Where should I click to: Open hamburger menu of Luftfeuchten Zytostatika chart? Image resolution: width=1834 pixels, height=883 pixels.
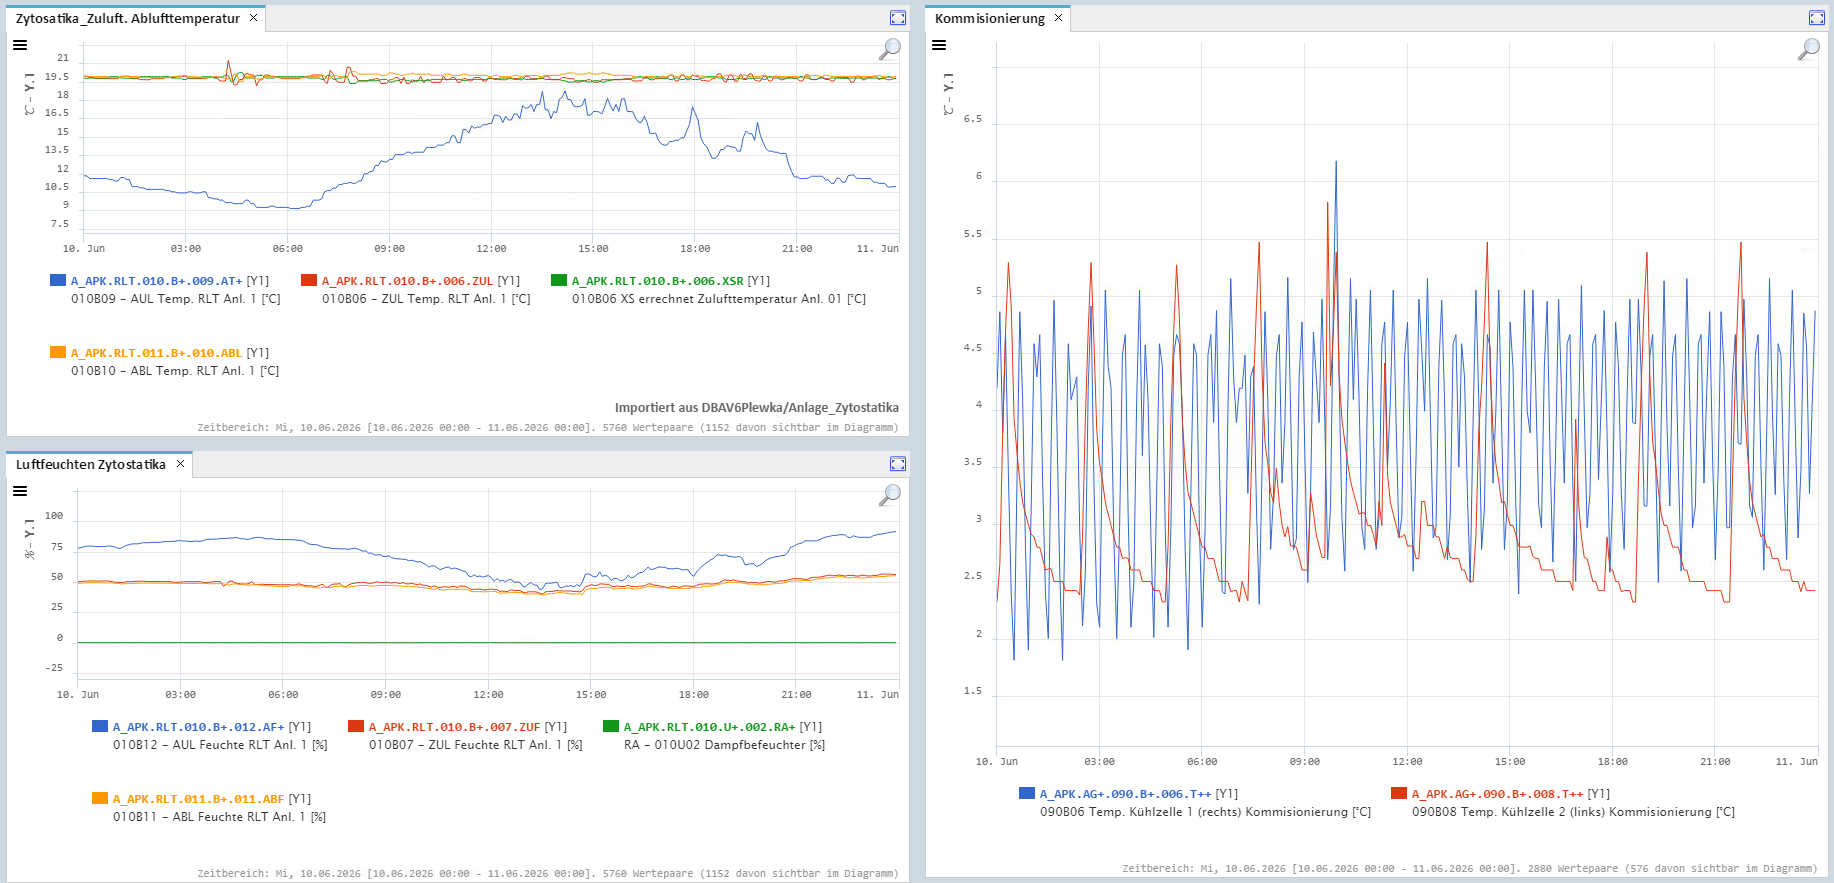tap(20, 491)
